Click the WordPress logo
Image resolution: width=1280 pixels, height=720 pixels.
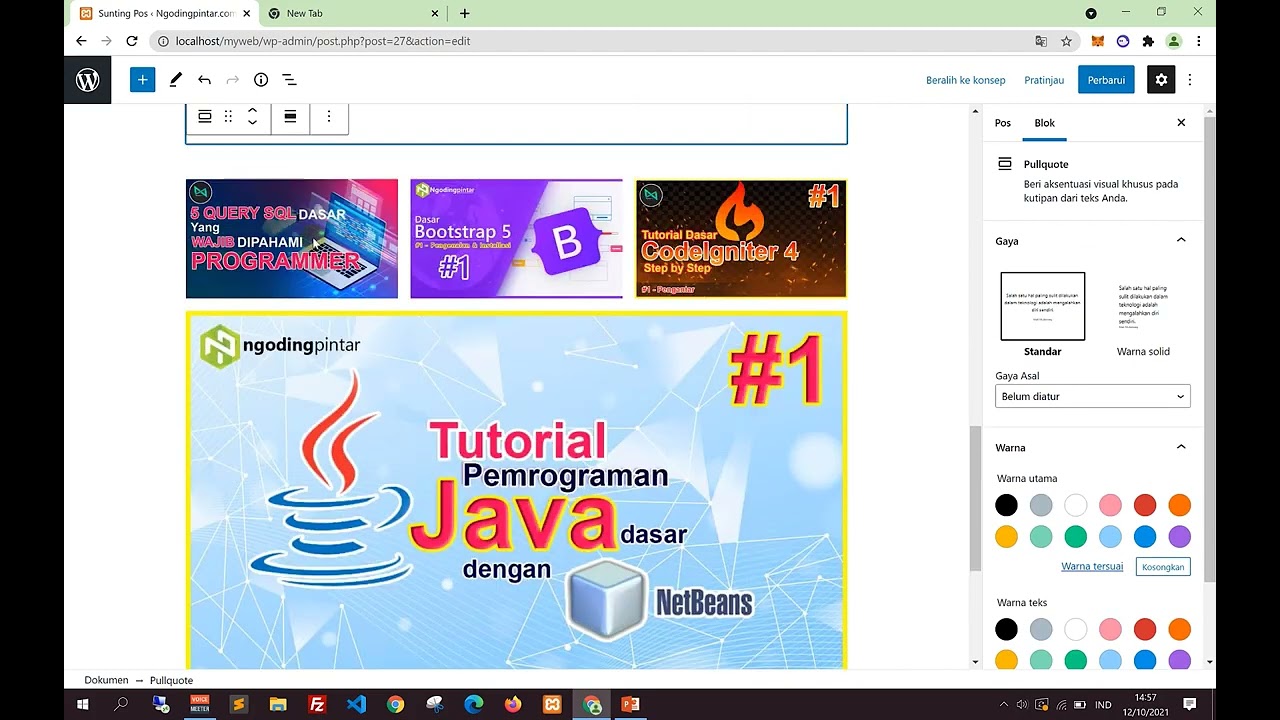88,80
